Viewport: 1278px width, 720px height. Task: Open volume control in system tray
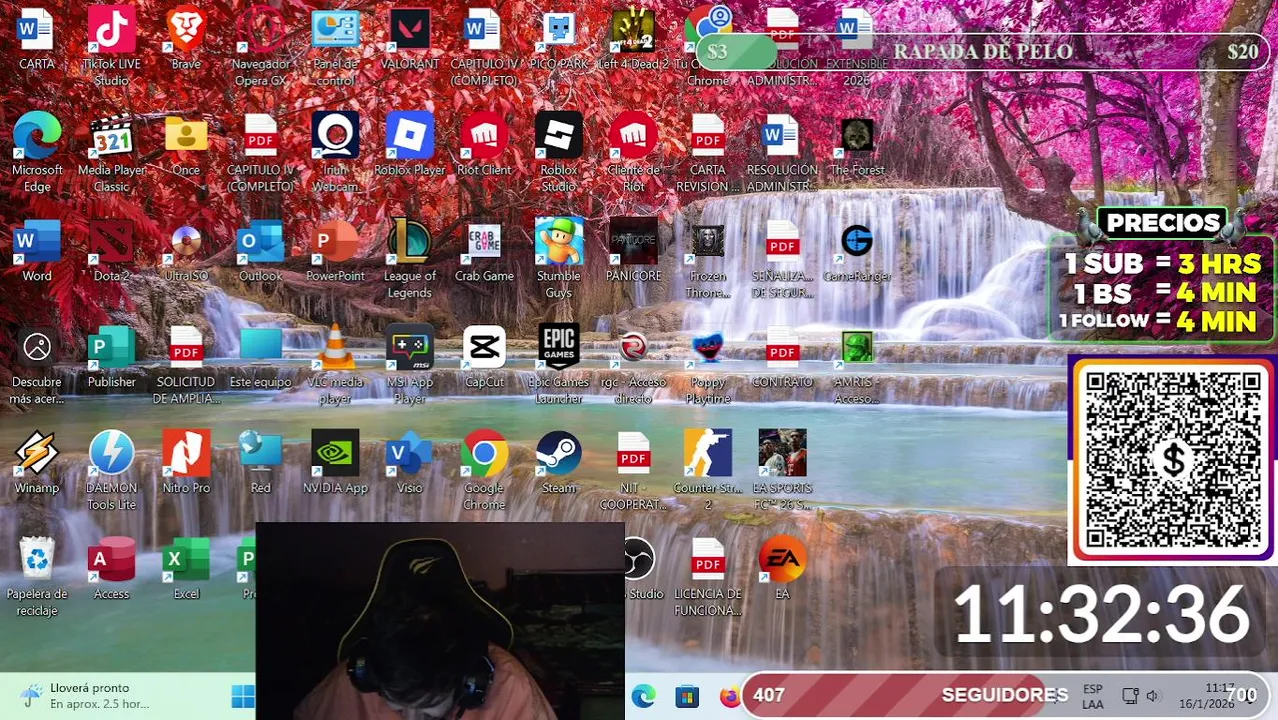(x=1152, y=696)
